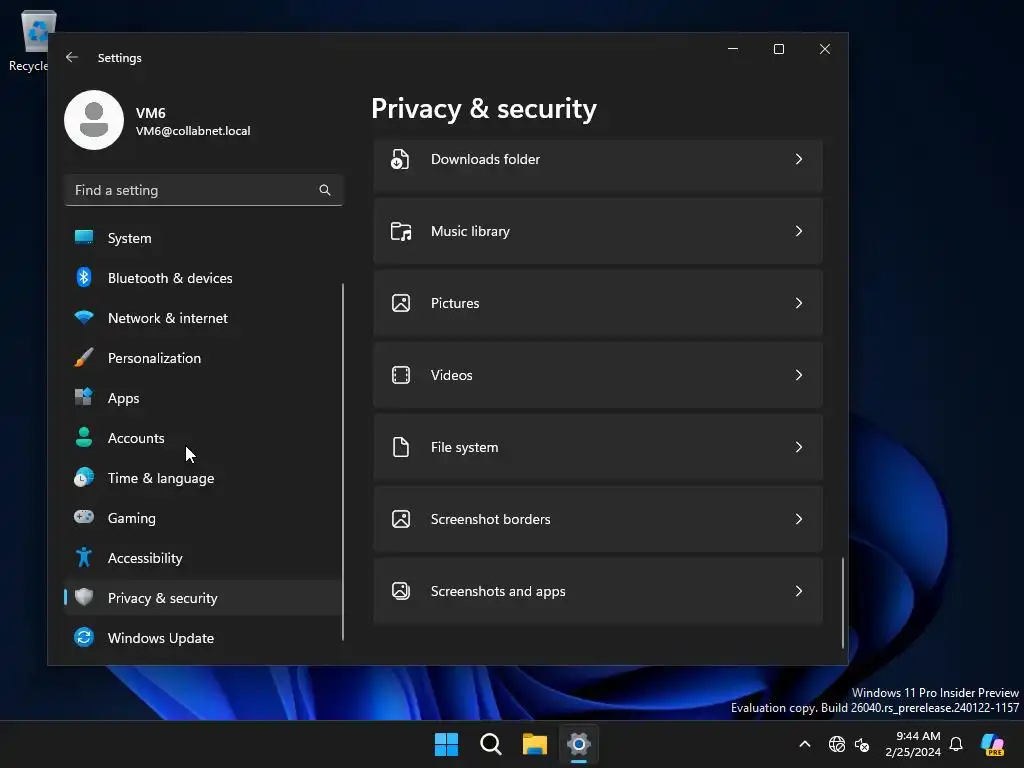This screenshot has width=1024, height=768.
Task: Click the Videos film icon
Action: [x=401, y=375]
